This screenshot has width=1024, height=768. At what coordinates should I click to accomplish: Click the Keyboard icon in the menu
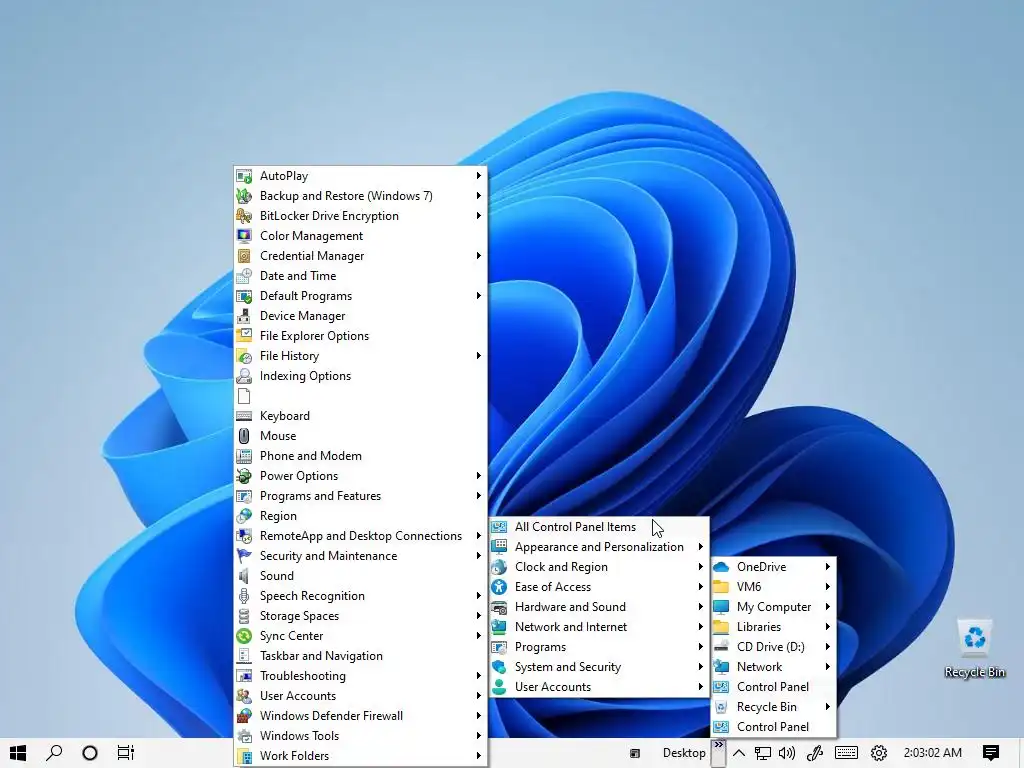pos(244,416)
